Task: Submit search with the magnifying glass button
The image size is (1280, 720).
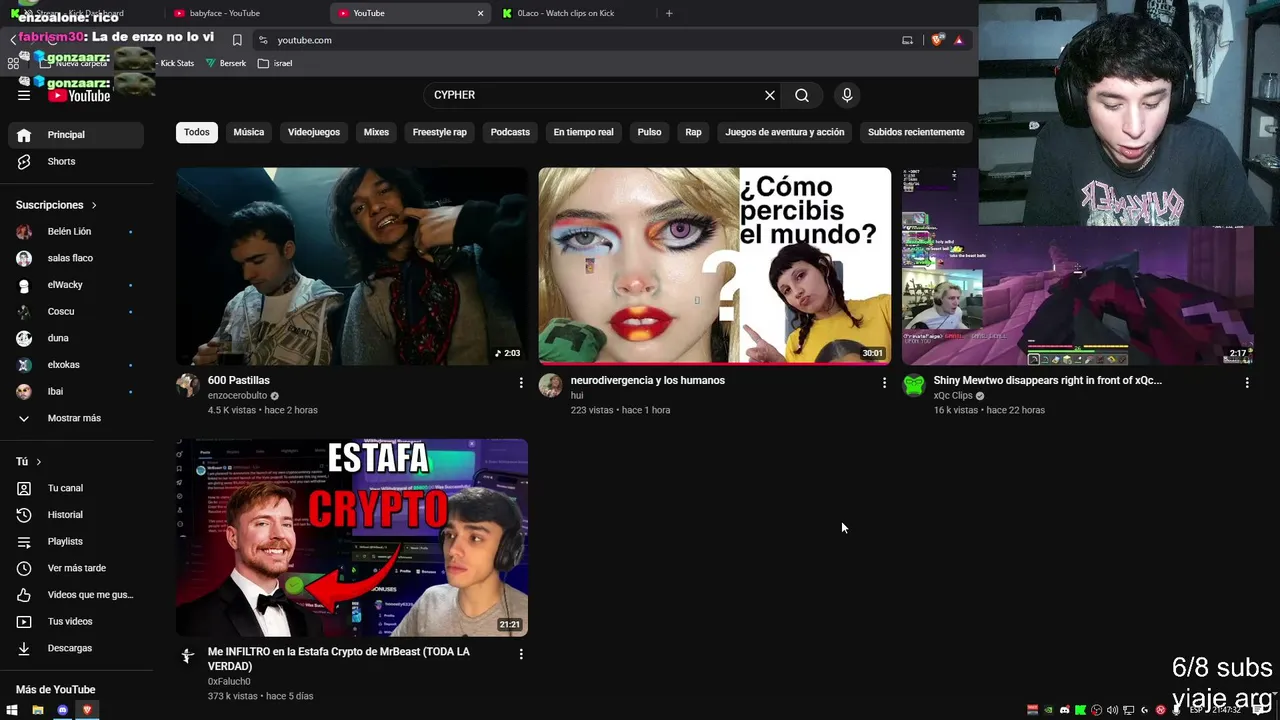Action: (x=802, y=95)
